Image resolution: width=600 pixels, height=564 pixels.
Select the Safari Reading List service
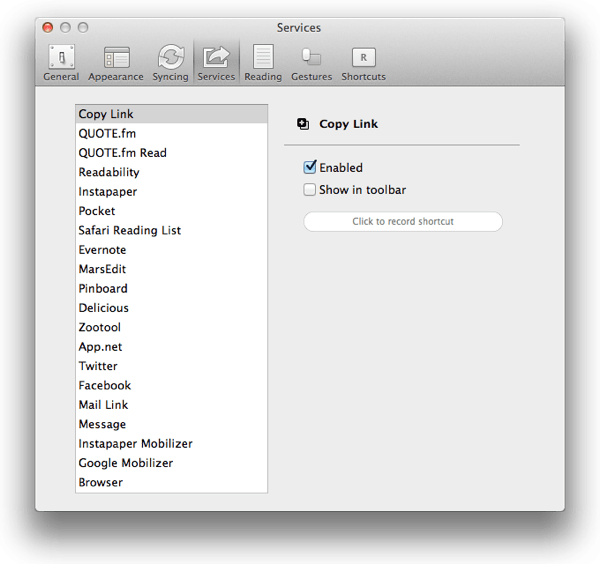tap(130, 231)
